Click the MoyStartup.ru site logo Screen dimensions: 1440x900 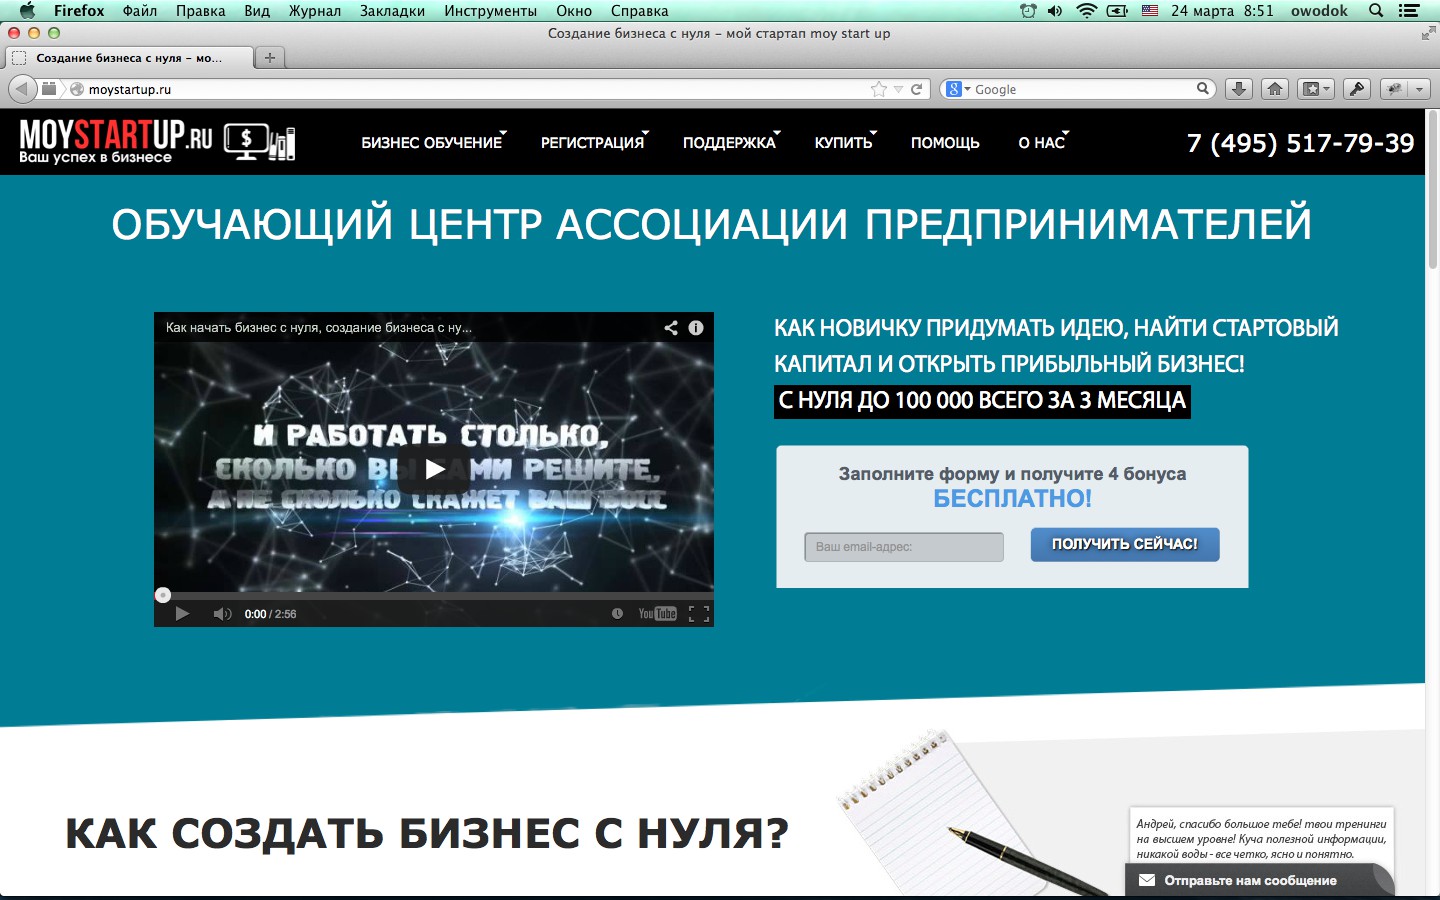tap(157, 141)
